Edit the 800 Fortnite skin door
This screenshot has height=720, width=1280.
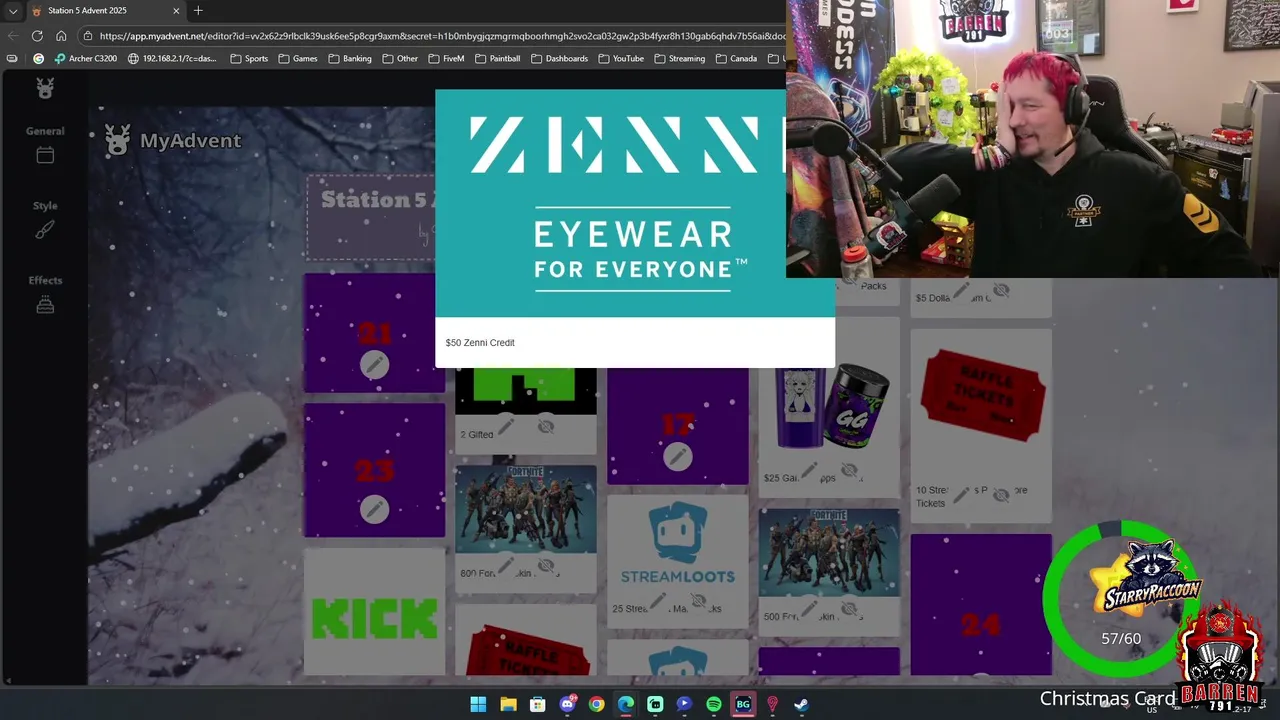tap(506, 567)
